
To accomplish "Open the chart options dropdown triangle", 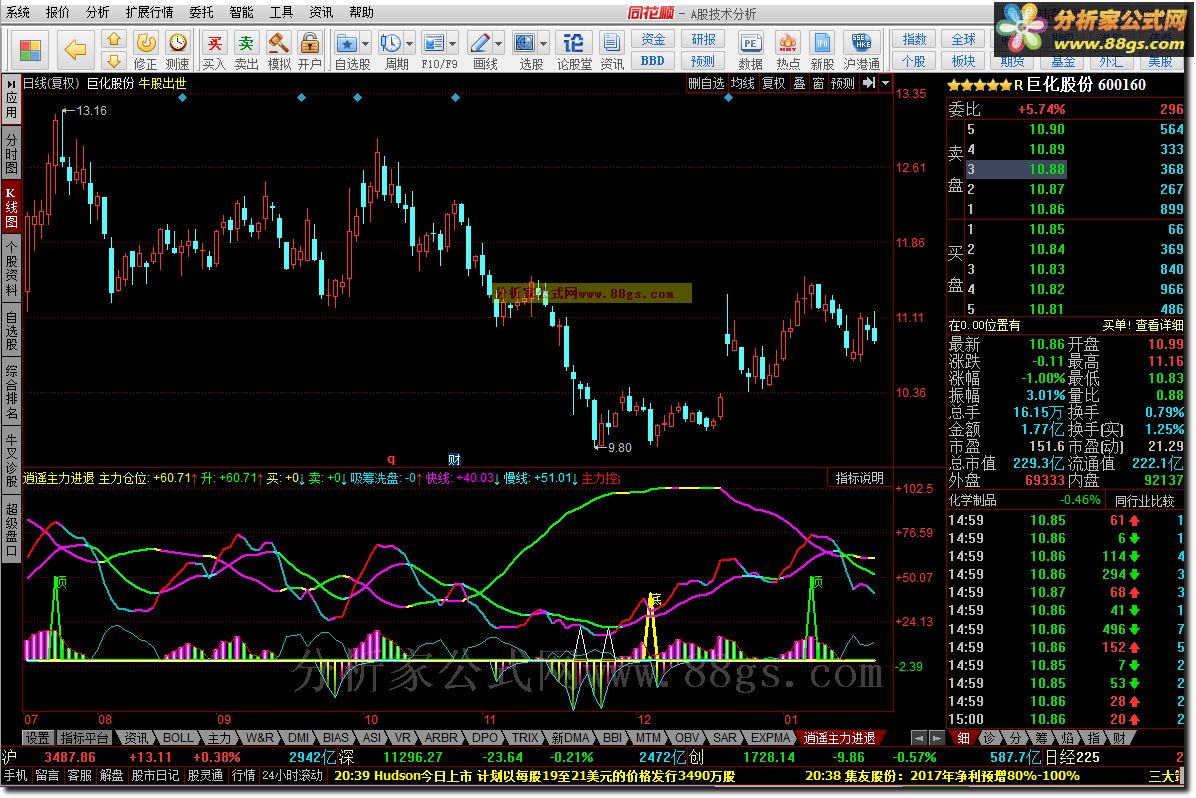I will (885, 83).
